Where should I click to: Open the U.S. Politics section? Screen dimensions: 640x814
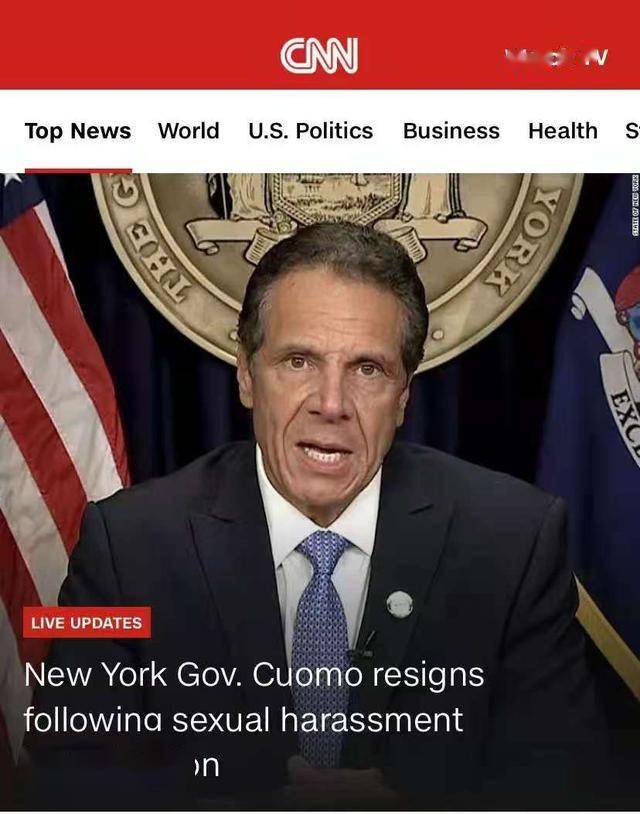pyautogui.click(x=310, y=131)
